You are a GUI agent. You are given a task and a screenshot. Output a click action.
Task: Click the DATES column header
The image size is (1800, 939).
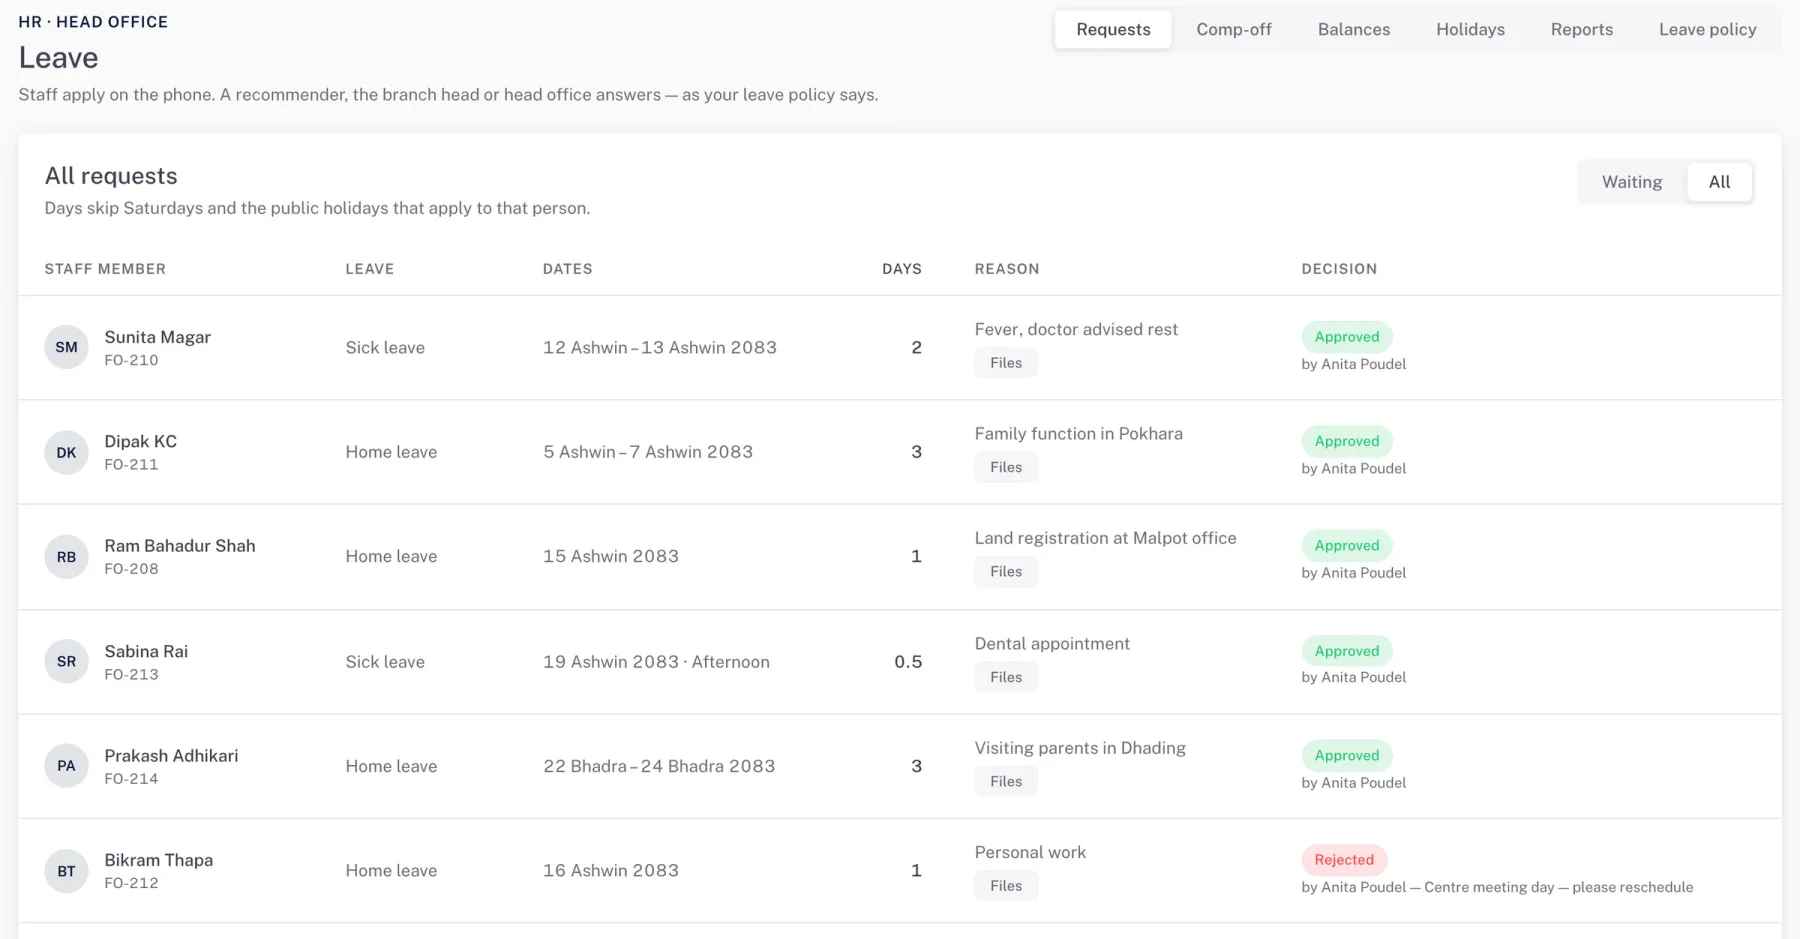point(568,269)
